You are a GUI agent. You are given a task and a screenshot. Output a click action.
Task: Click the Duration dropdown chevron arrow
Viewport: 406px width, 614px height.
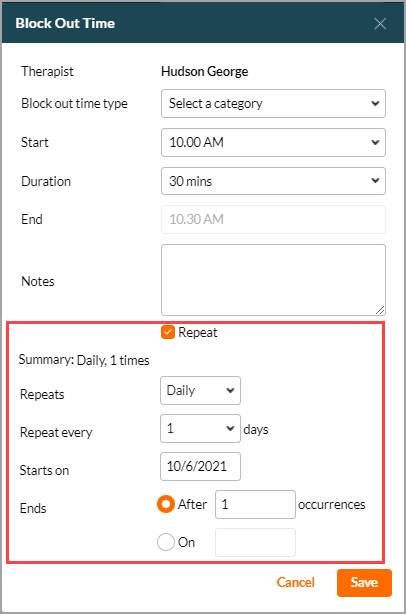[375, 181]
